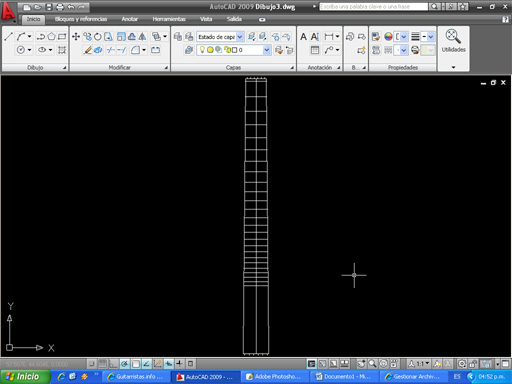The image size is (512, 384).
Task: Activate the Mirror tool in Modificar
Action: click(143, 36)
